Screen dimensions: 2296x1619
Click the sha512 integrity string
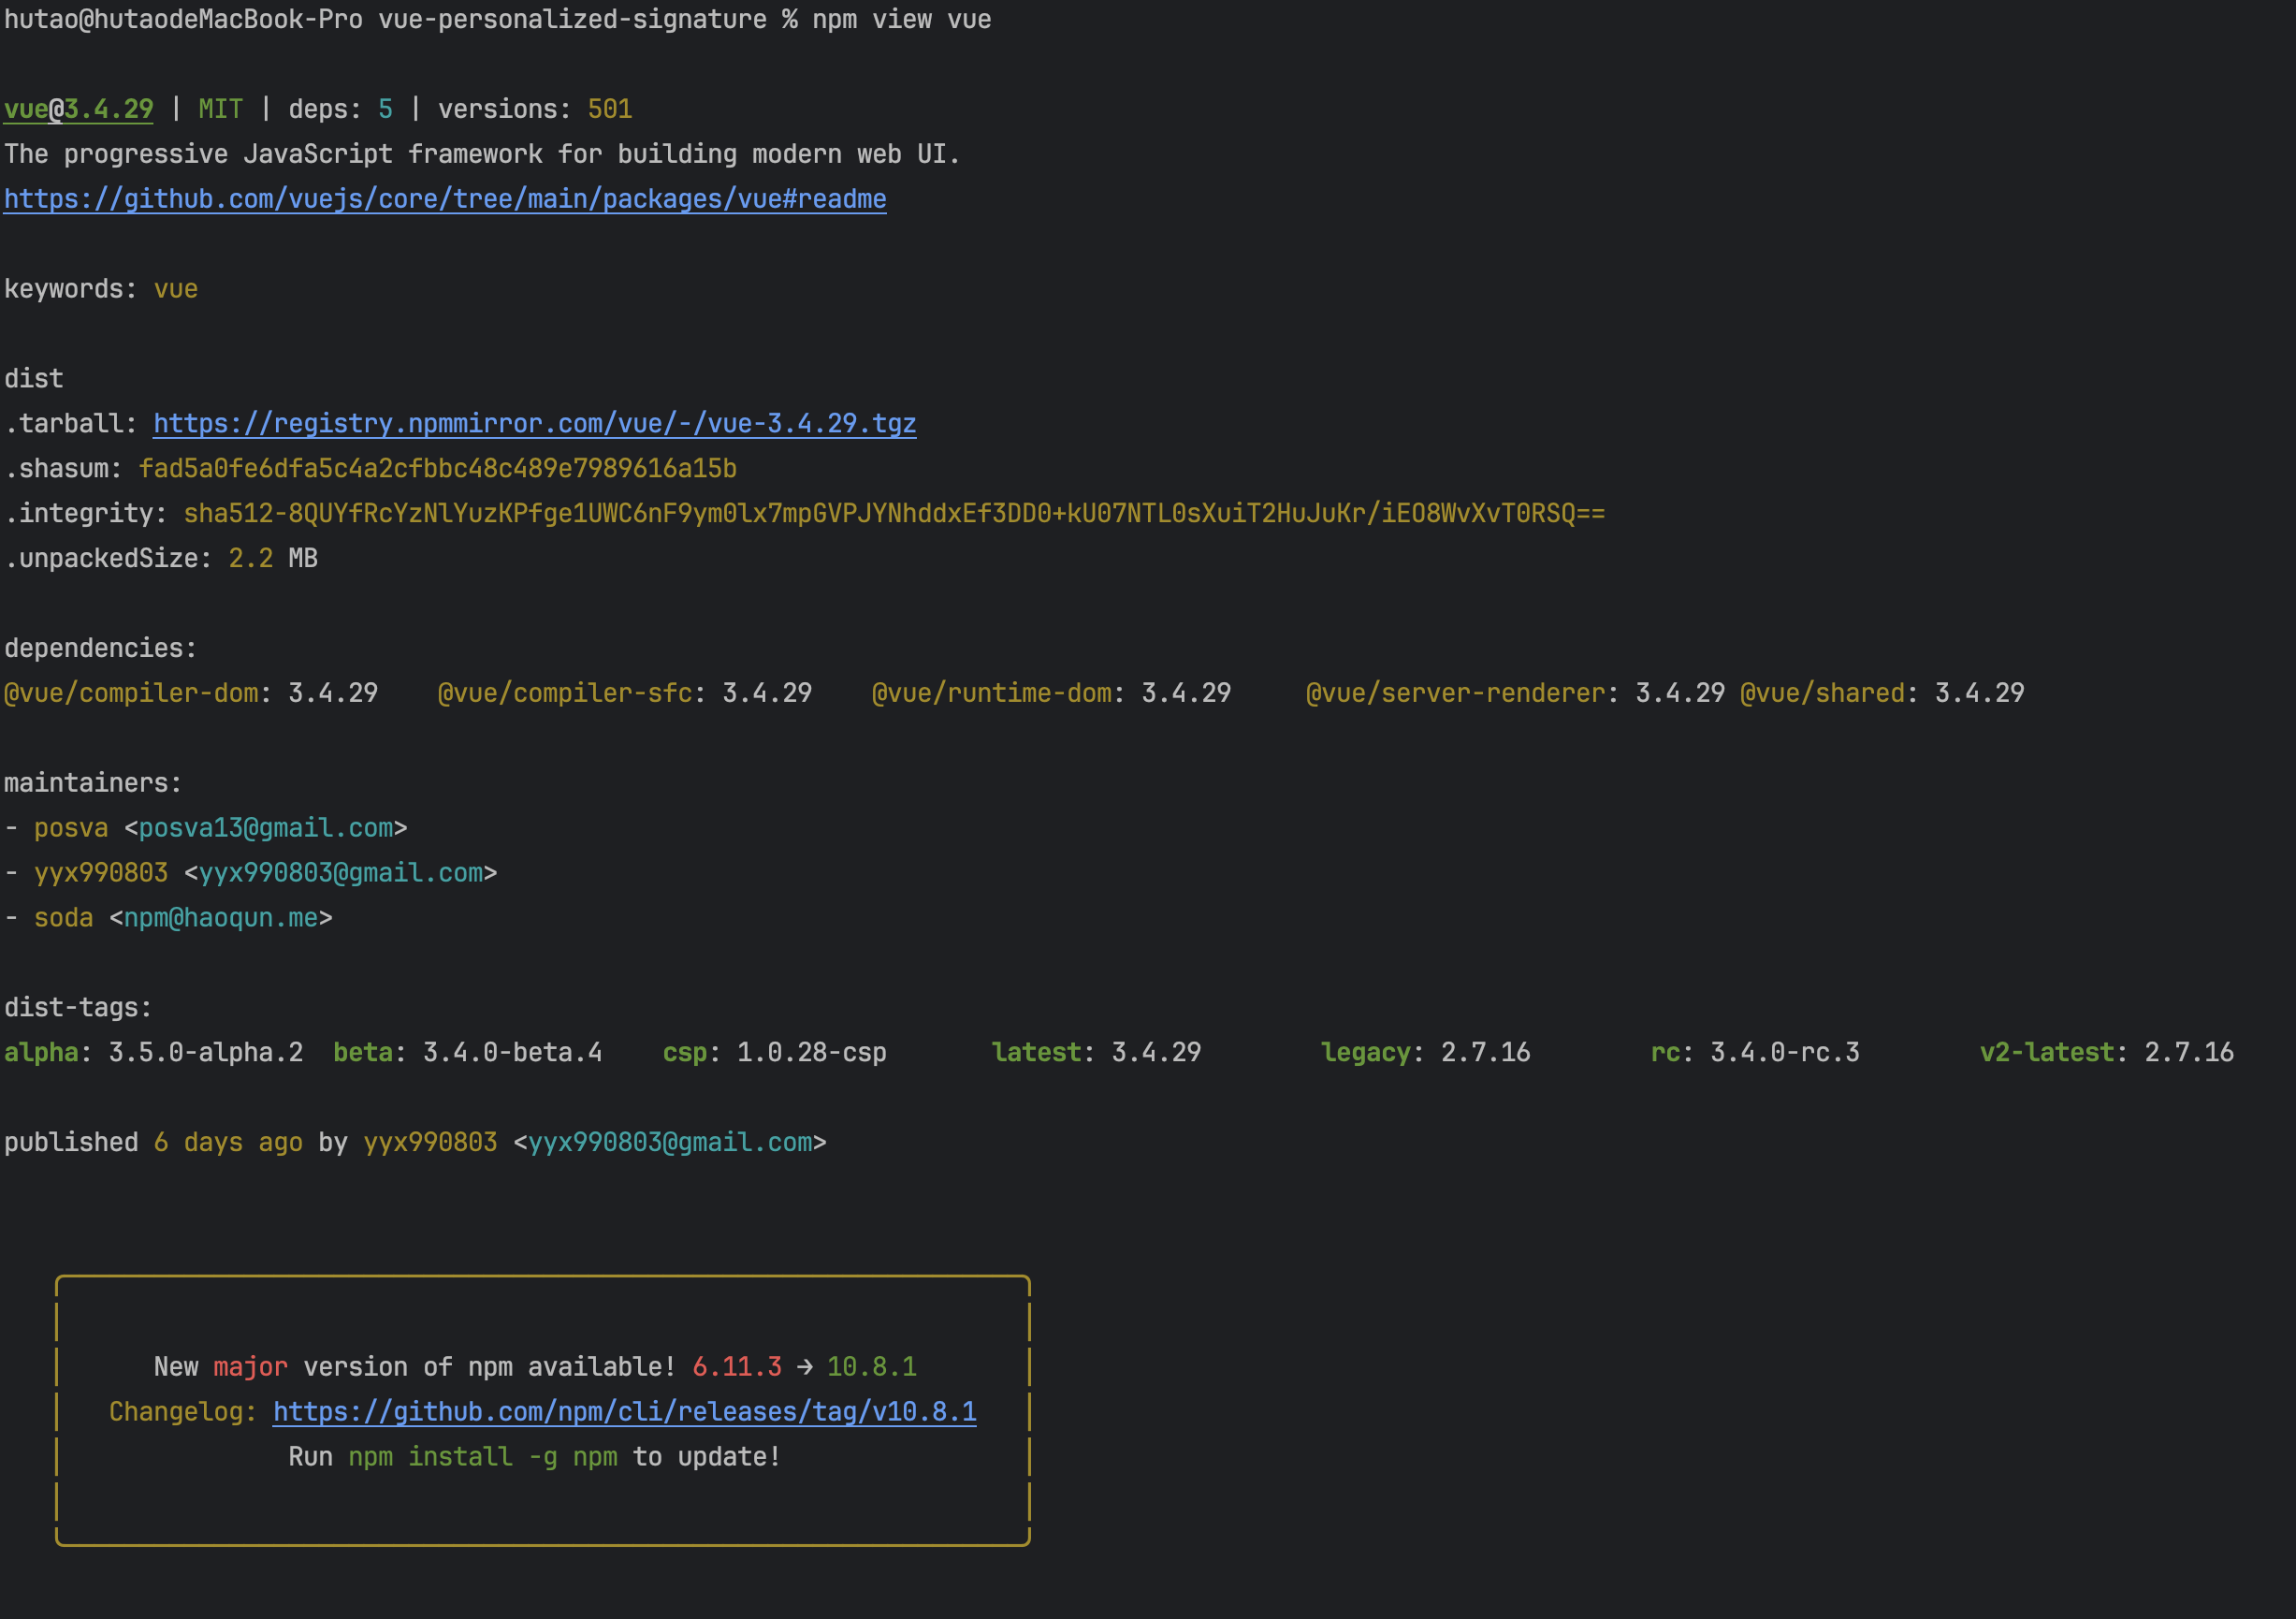point(893,514)
